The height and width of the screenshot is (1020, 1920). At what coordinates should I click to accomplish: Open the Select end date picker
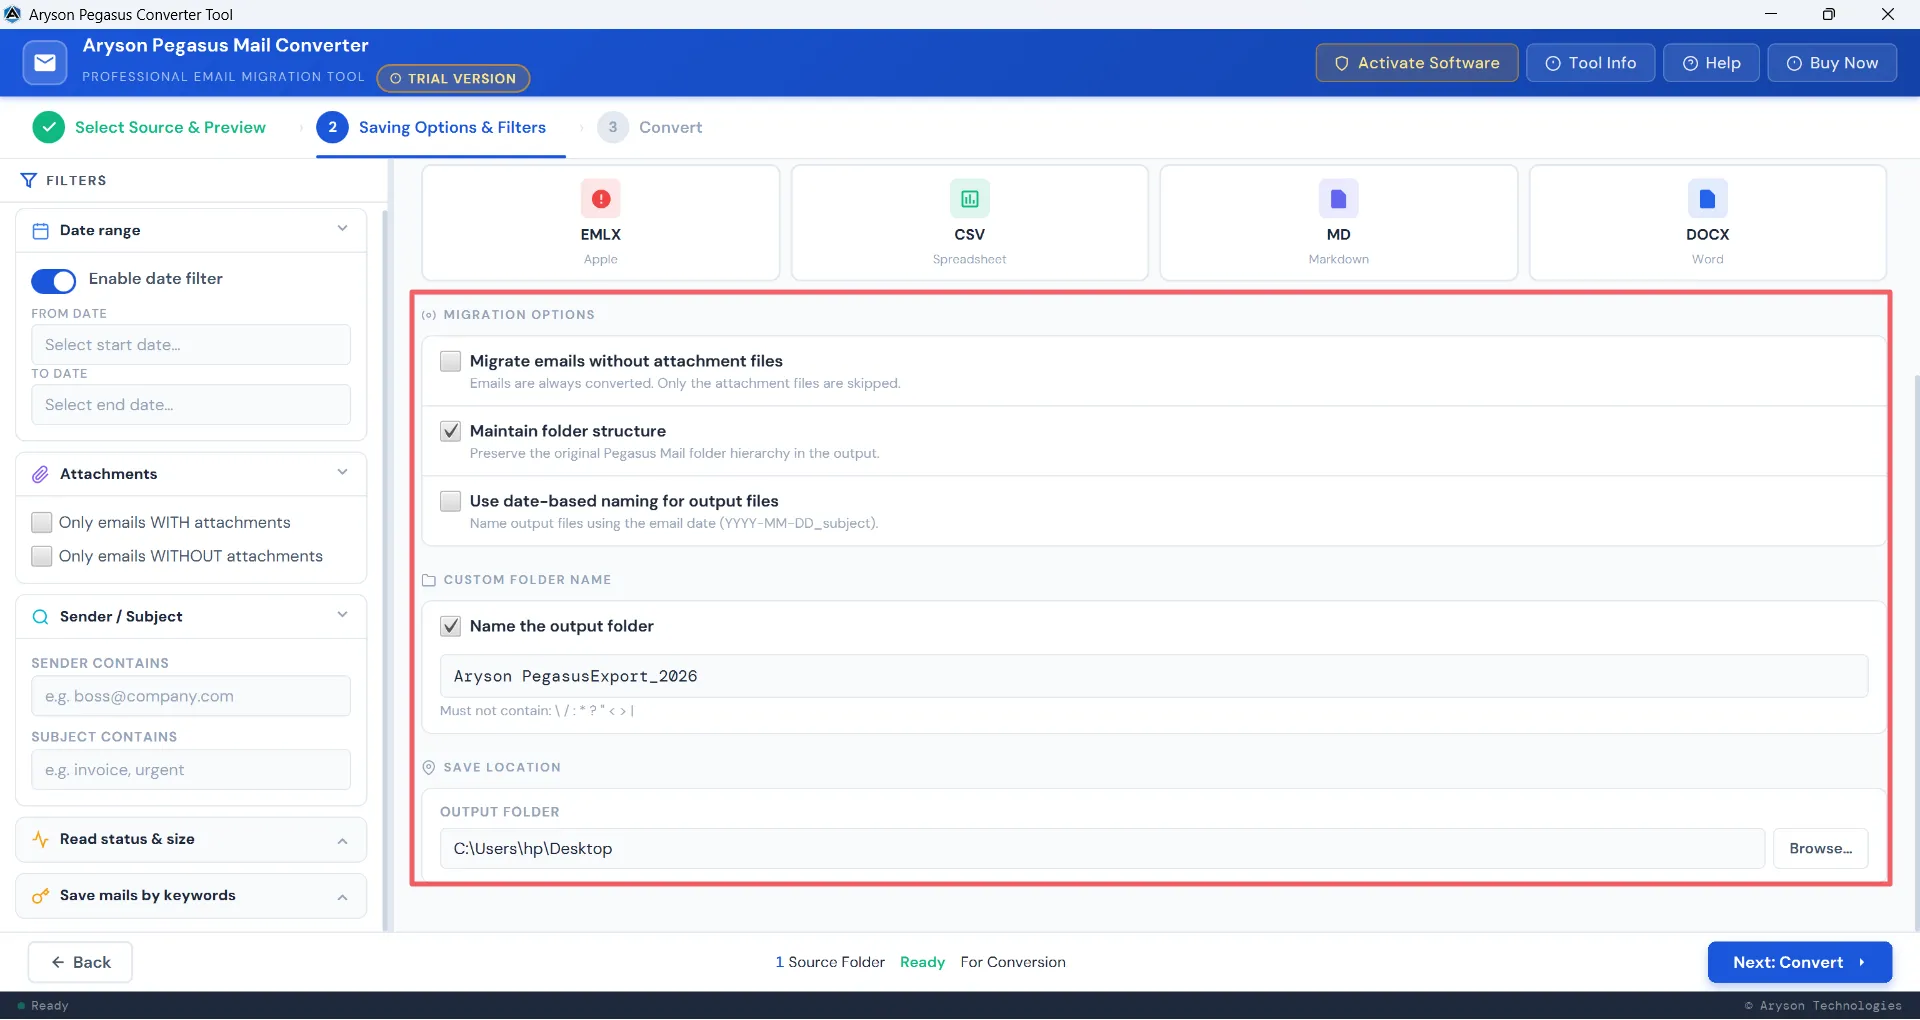(x=191, y=405)
